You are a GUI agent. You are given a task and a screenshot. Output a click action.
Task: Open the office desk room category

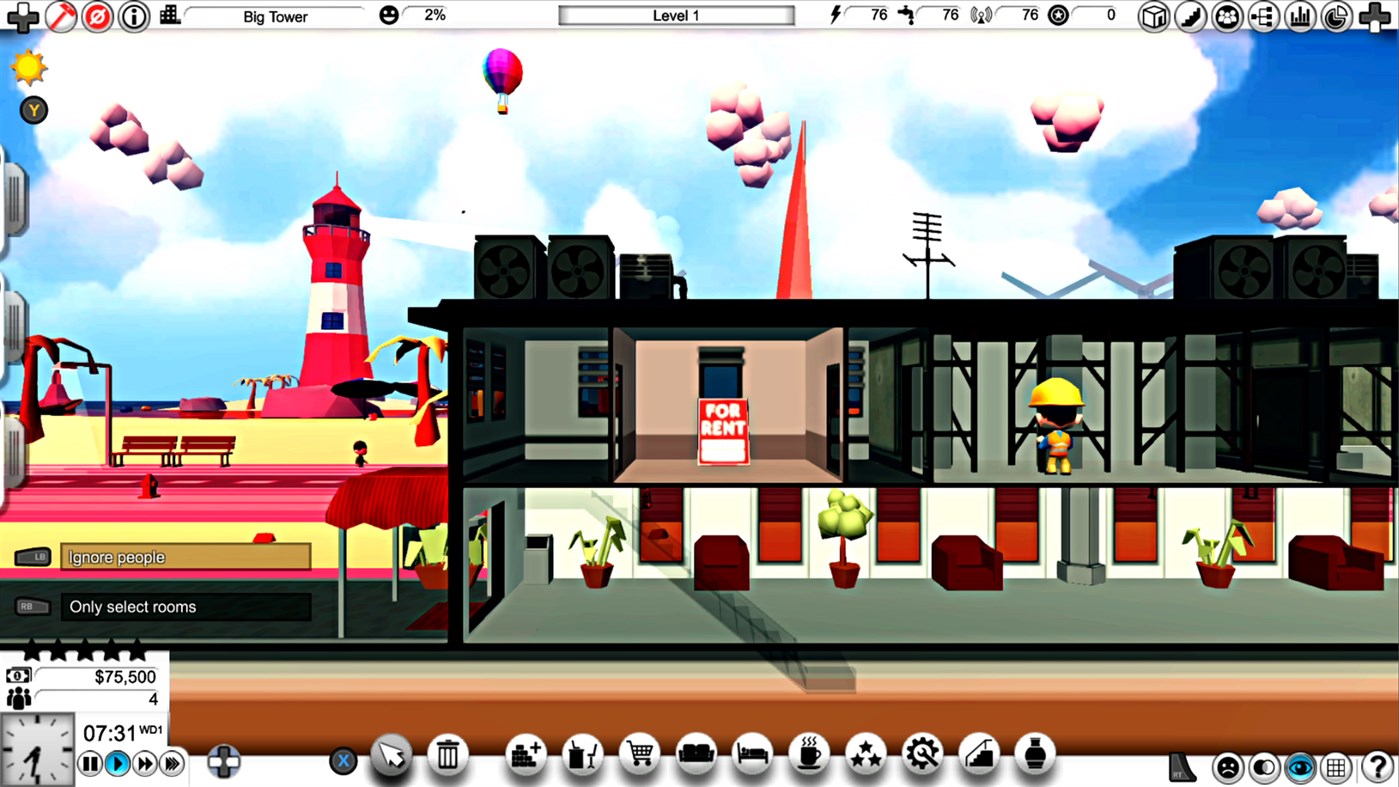pos(582,755)
